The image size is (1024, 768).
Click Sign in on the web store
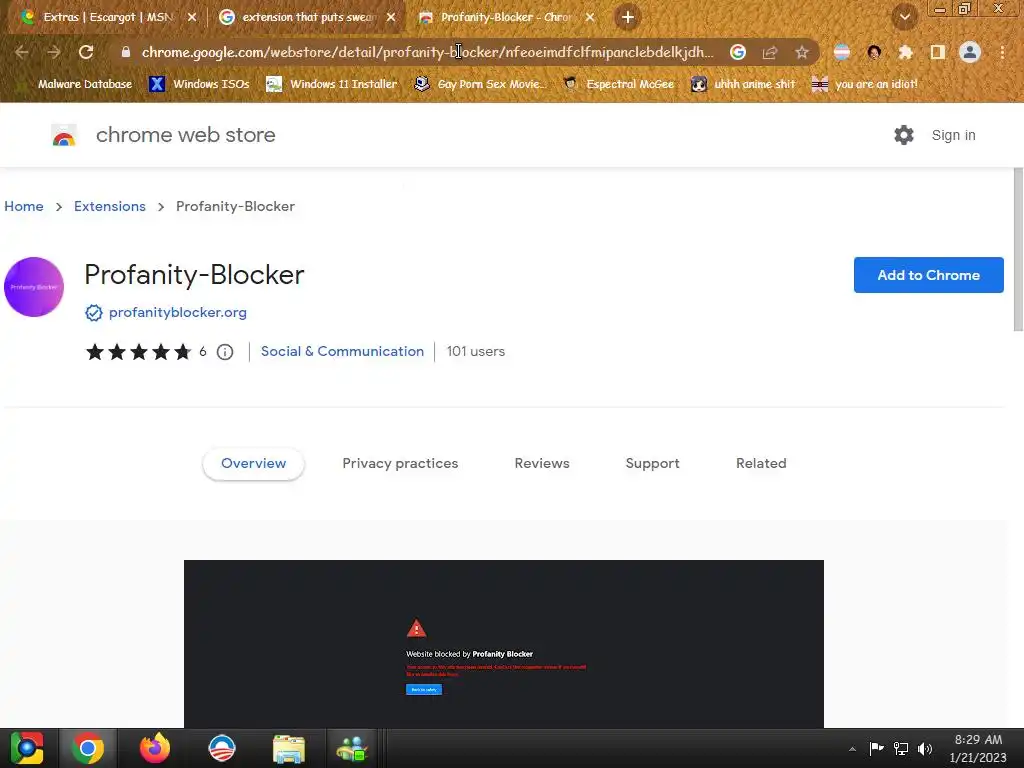pos(953,135)
